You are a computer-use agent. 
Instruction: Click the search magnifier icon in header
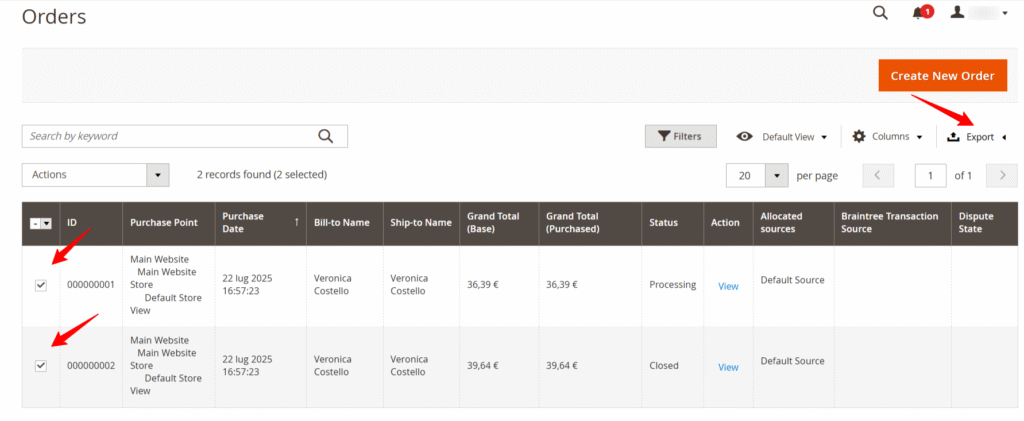point(880,13)
